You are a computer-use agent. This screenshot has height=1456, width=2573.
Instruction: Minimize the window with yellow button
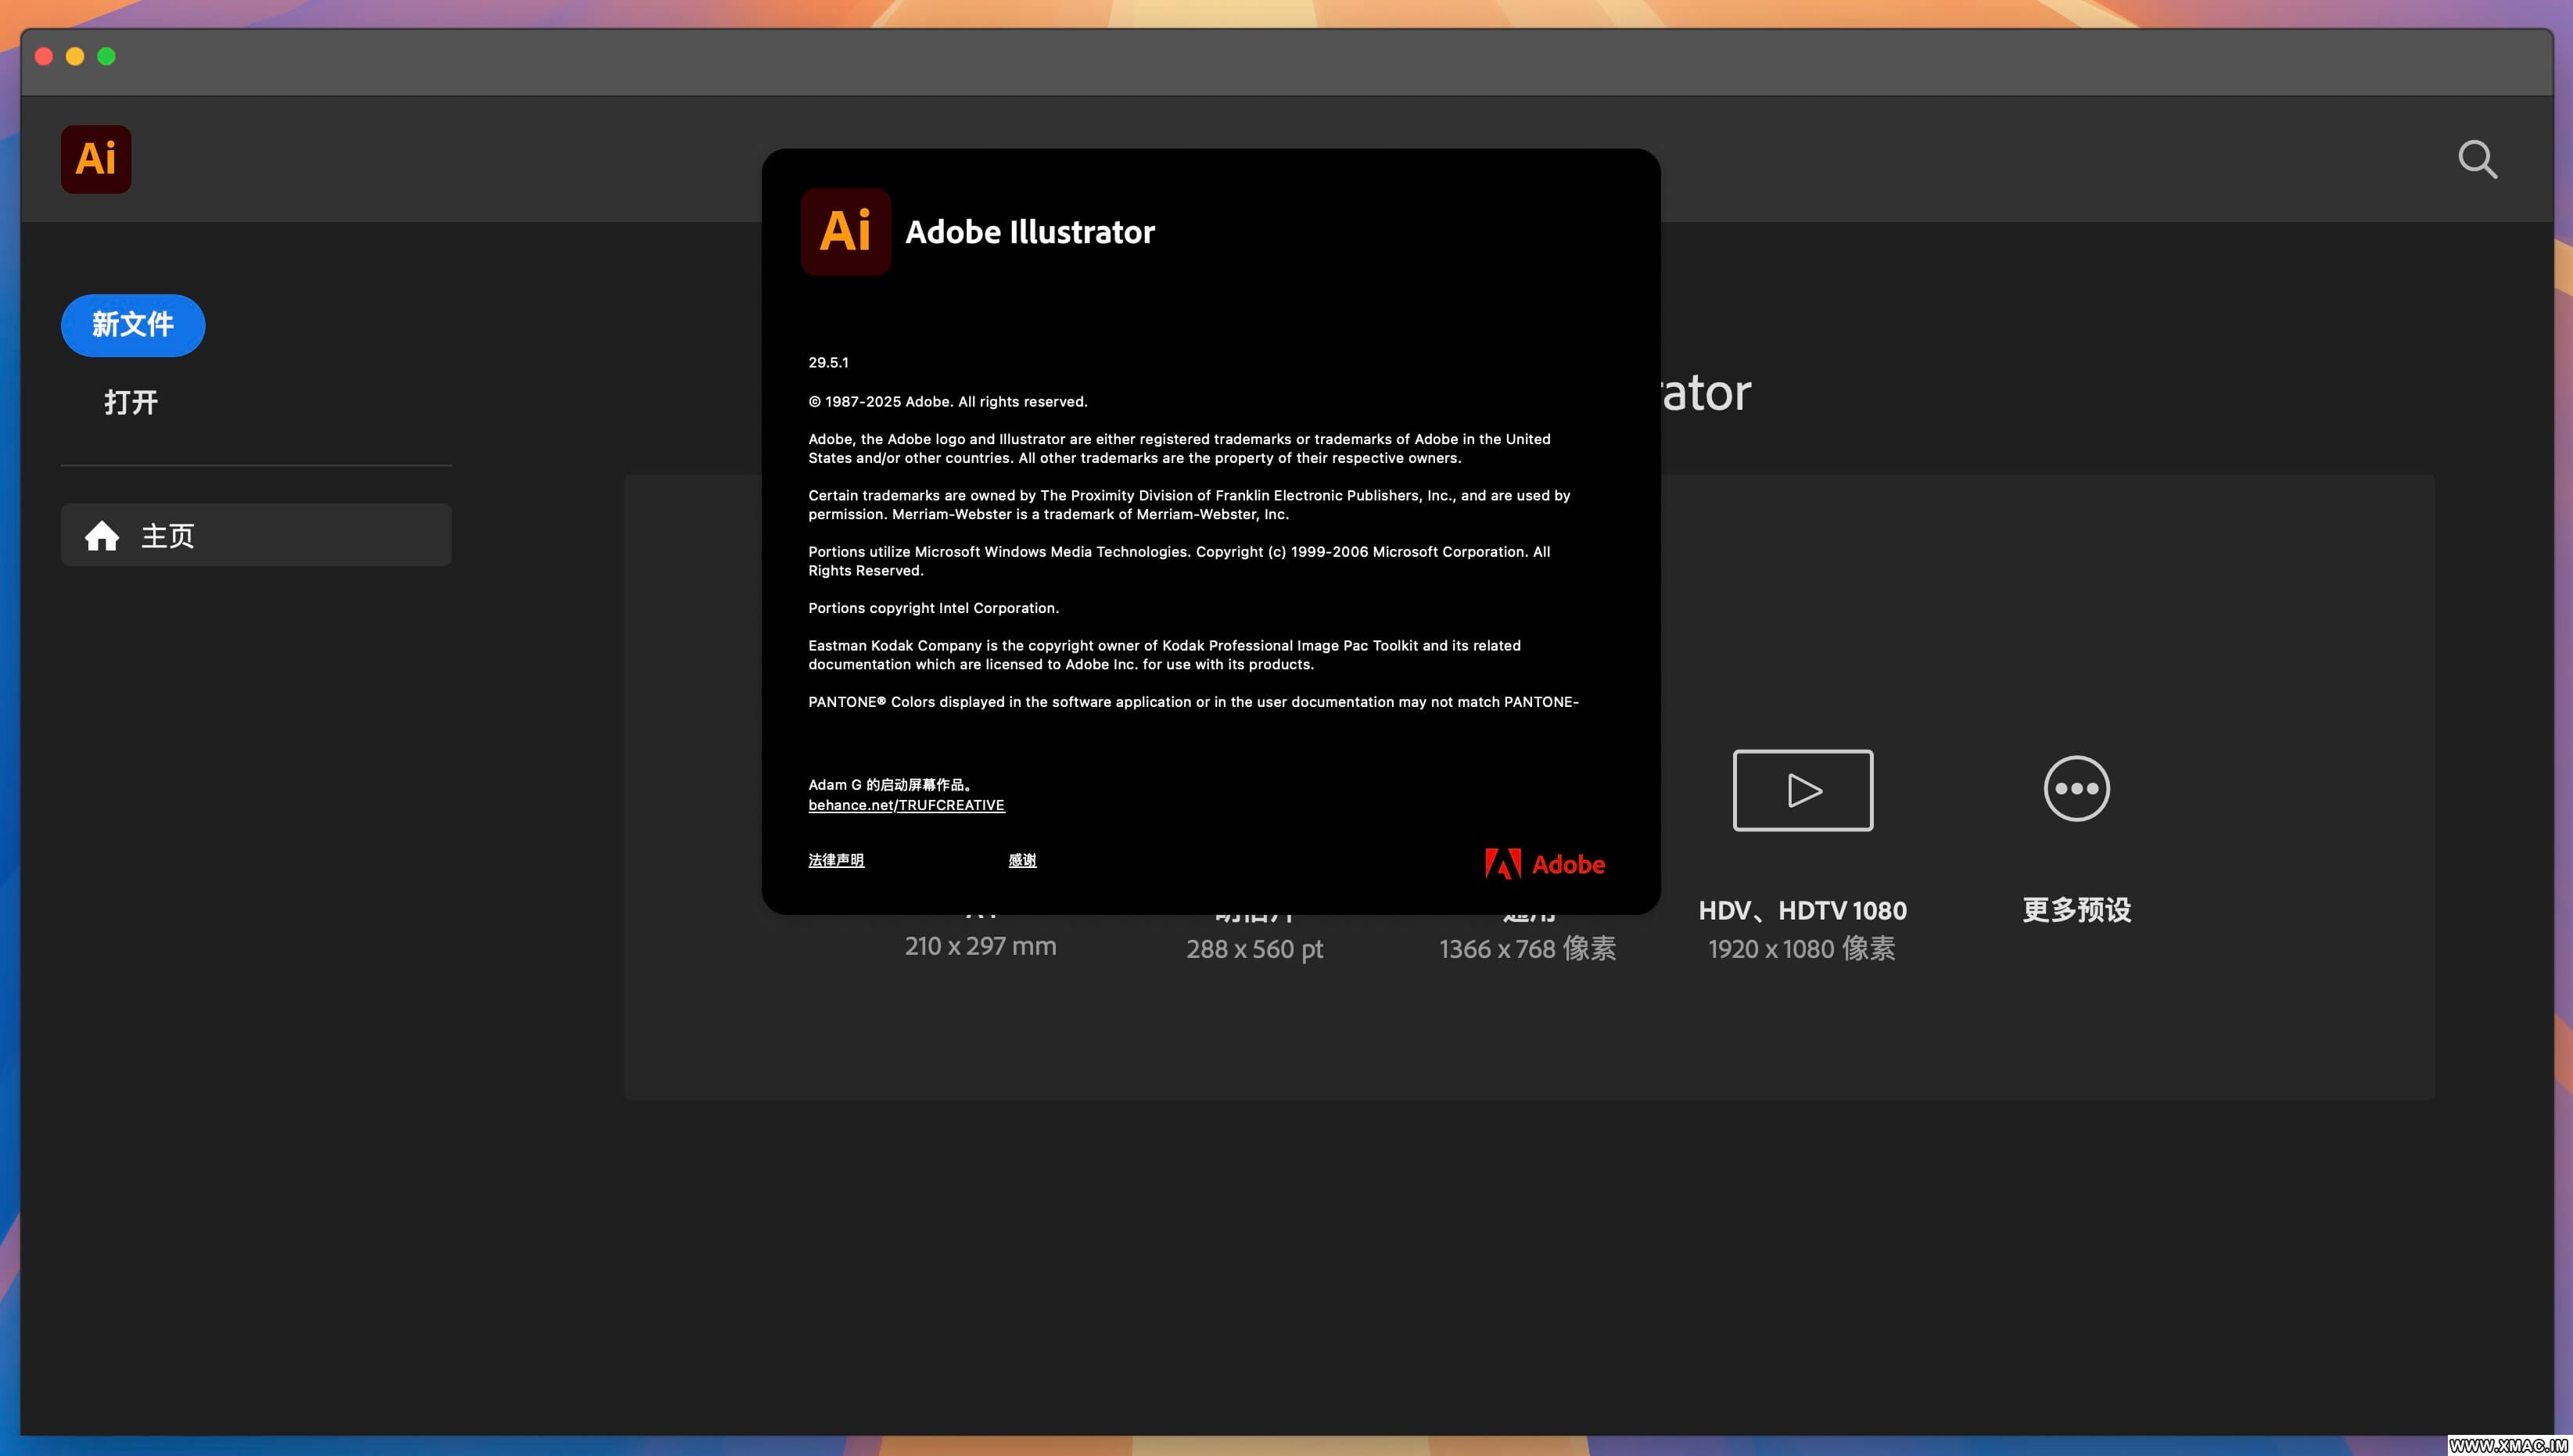(x=75, y=56)
